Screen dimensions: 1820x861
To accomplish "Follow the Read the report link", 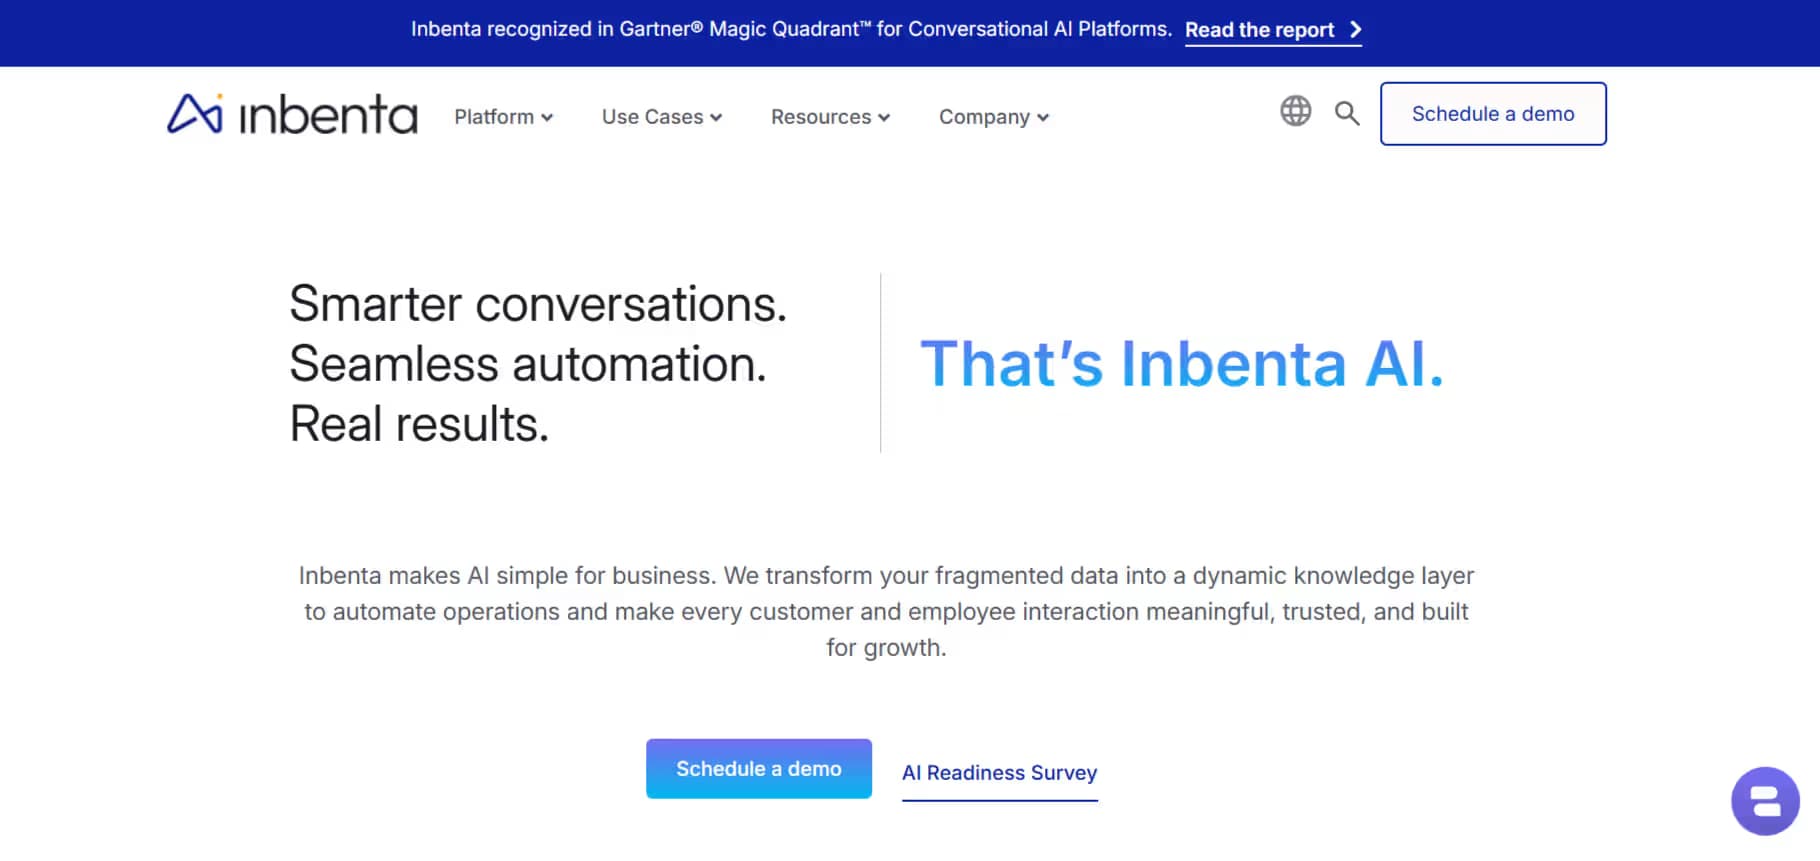I will pyautogui.click(x=1259, y=30).
